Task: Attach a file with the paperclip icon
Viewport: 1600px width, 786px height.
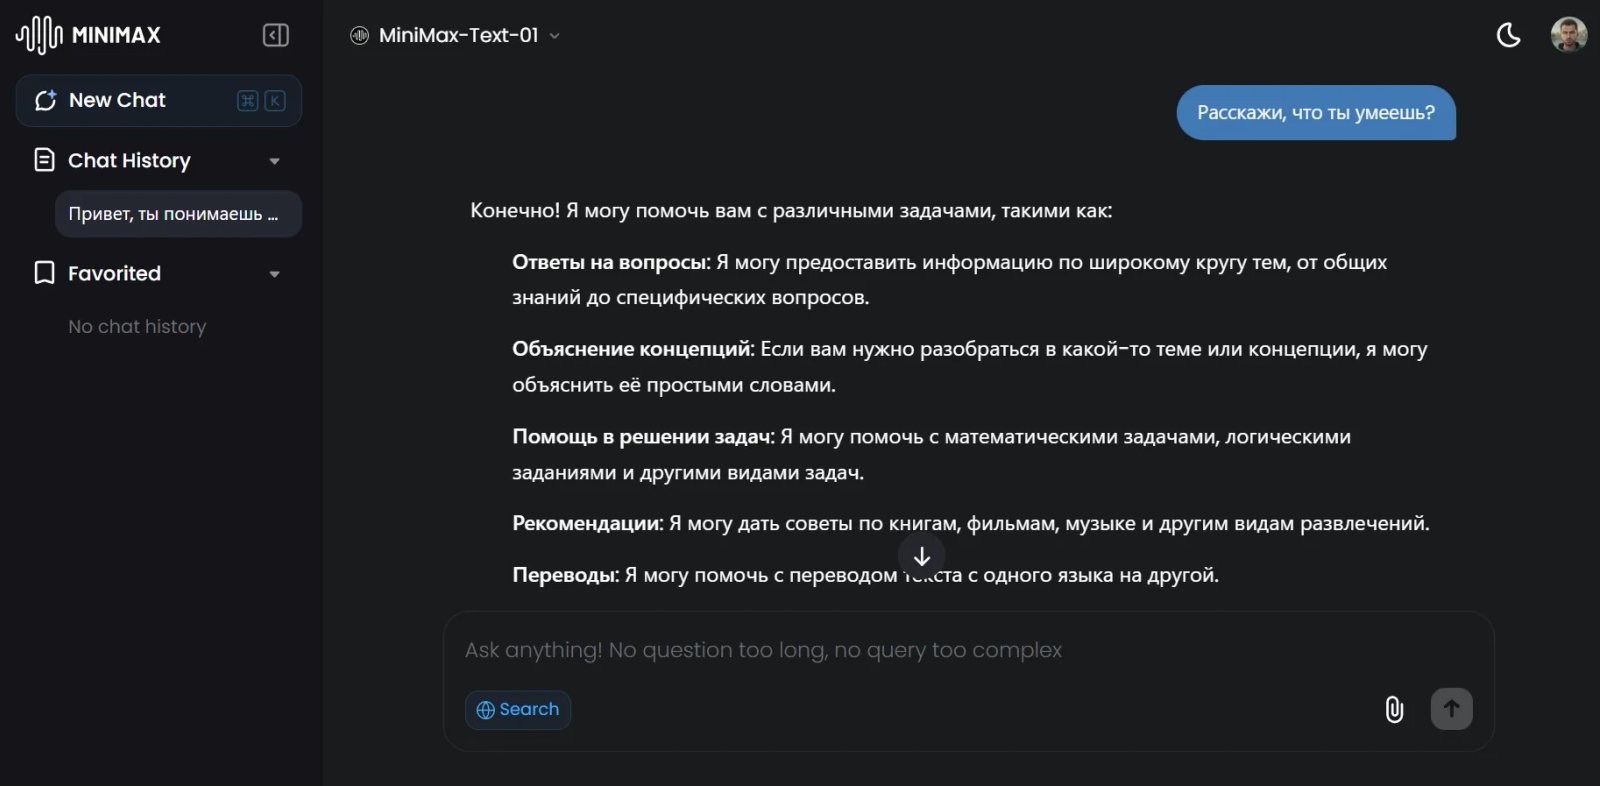Action: click(1394, 709)
